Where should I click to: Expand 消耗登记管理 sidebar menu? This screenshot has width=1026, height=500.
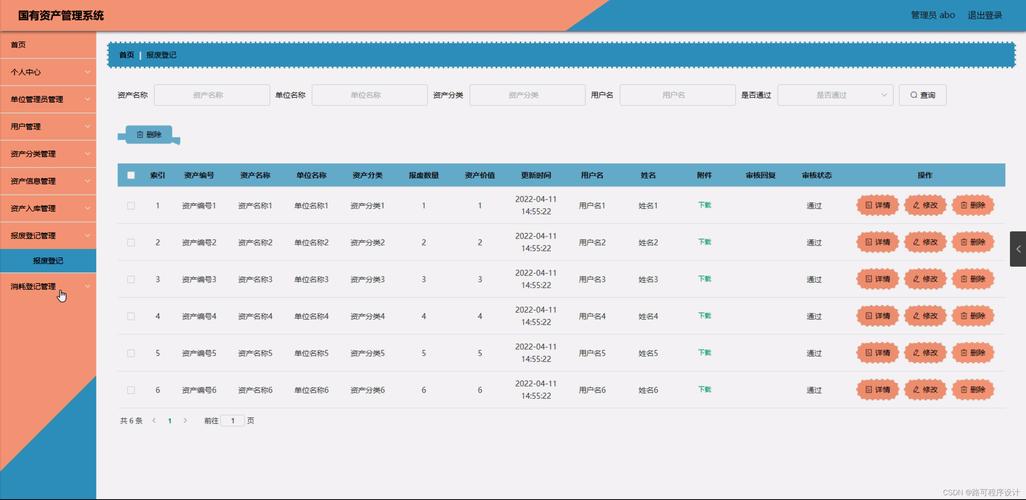tap(48, 286)
